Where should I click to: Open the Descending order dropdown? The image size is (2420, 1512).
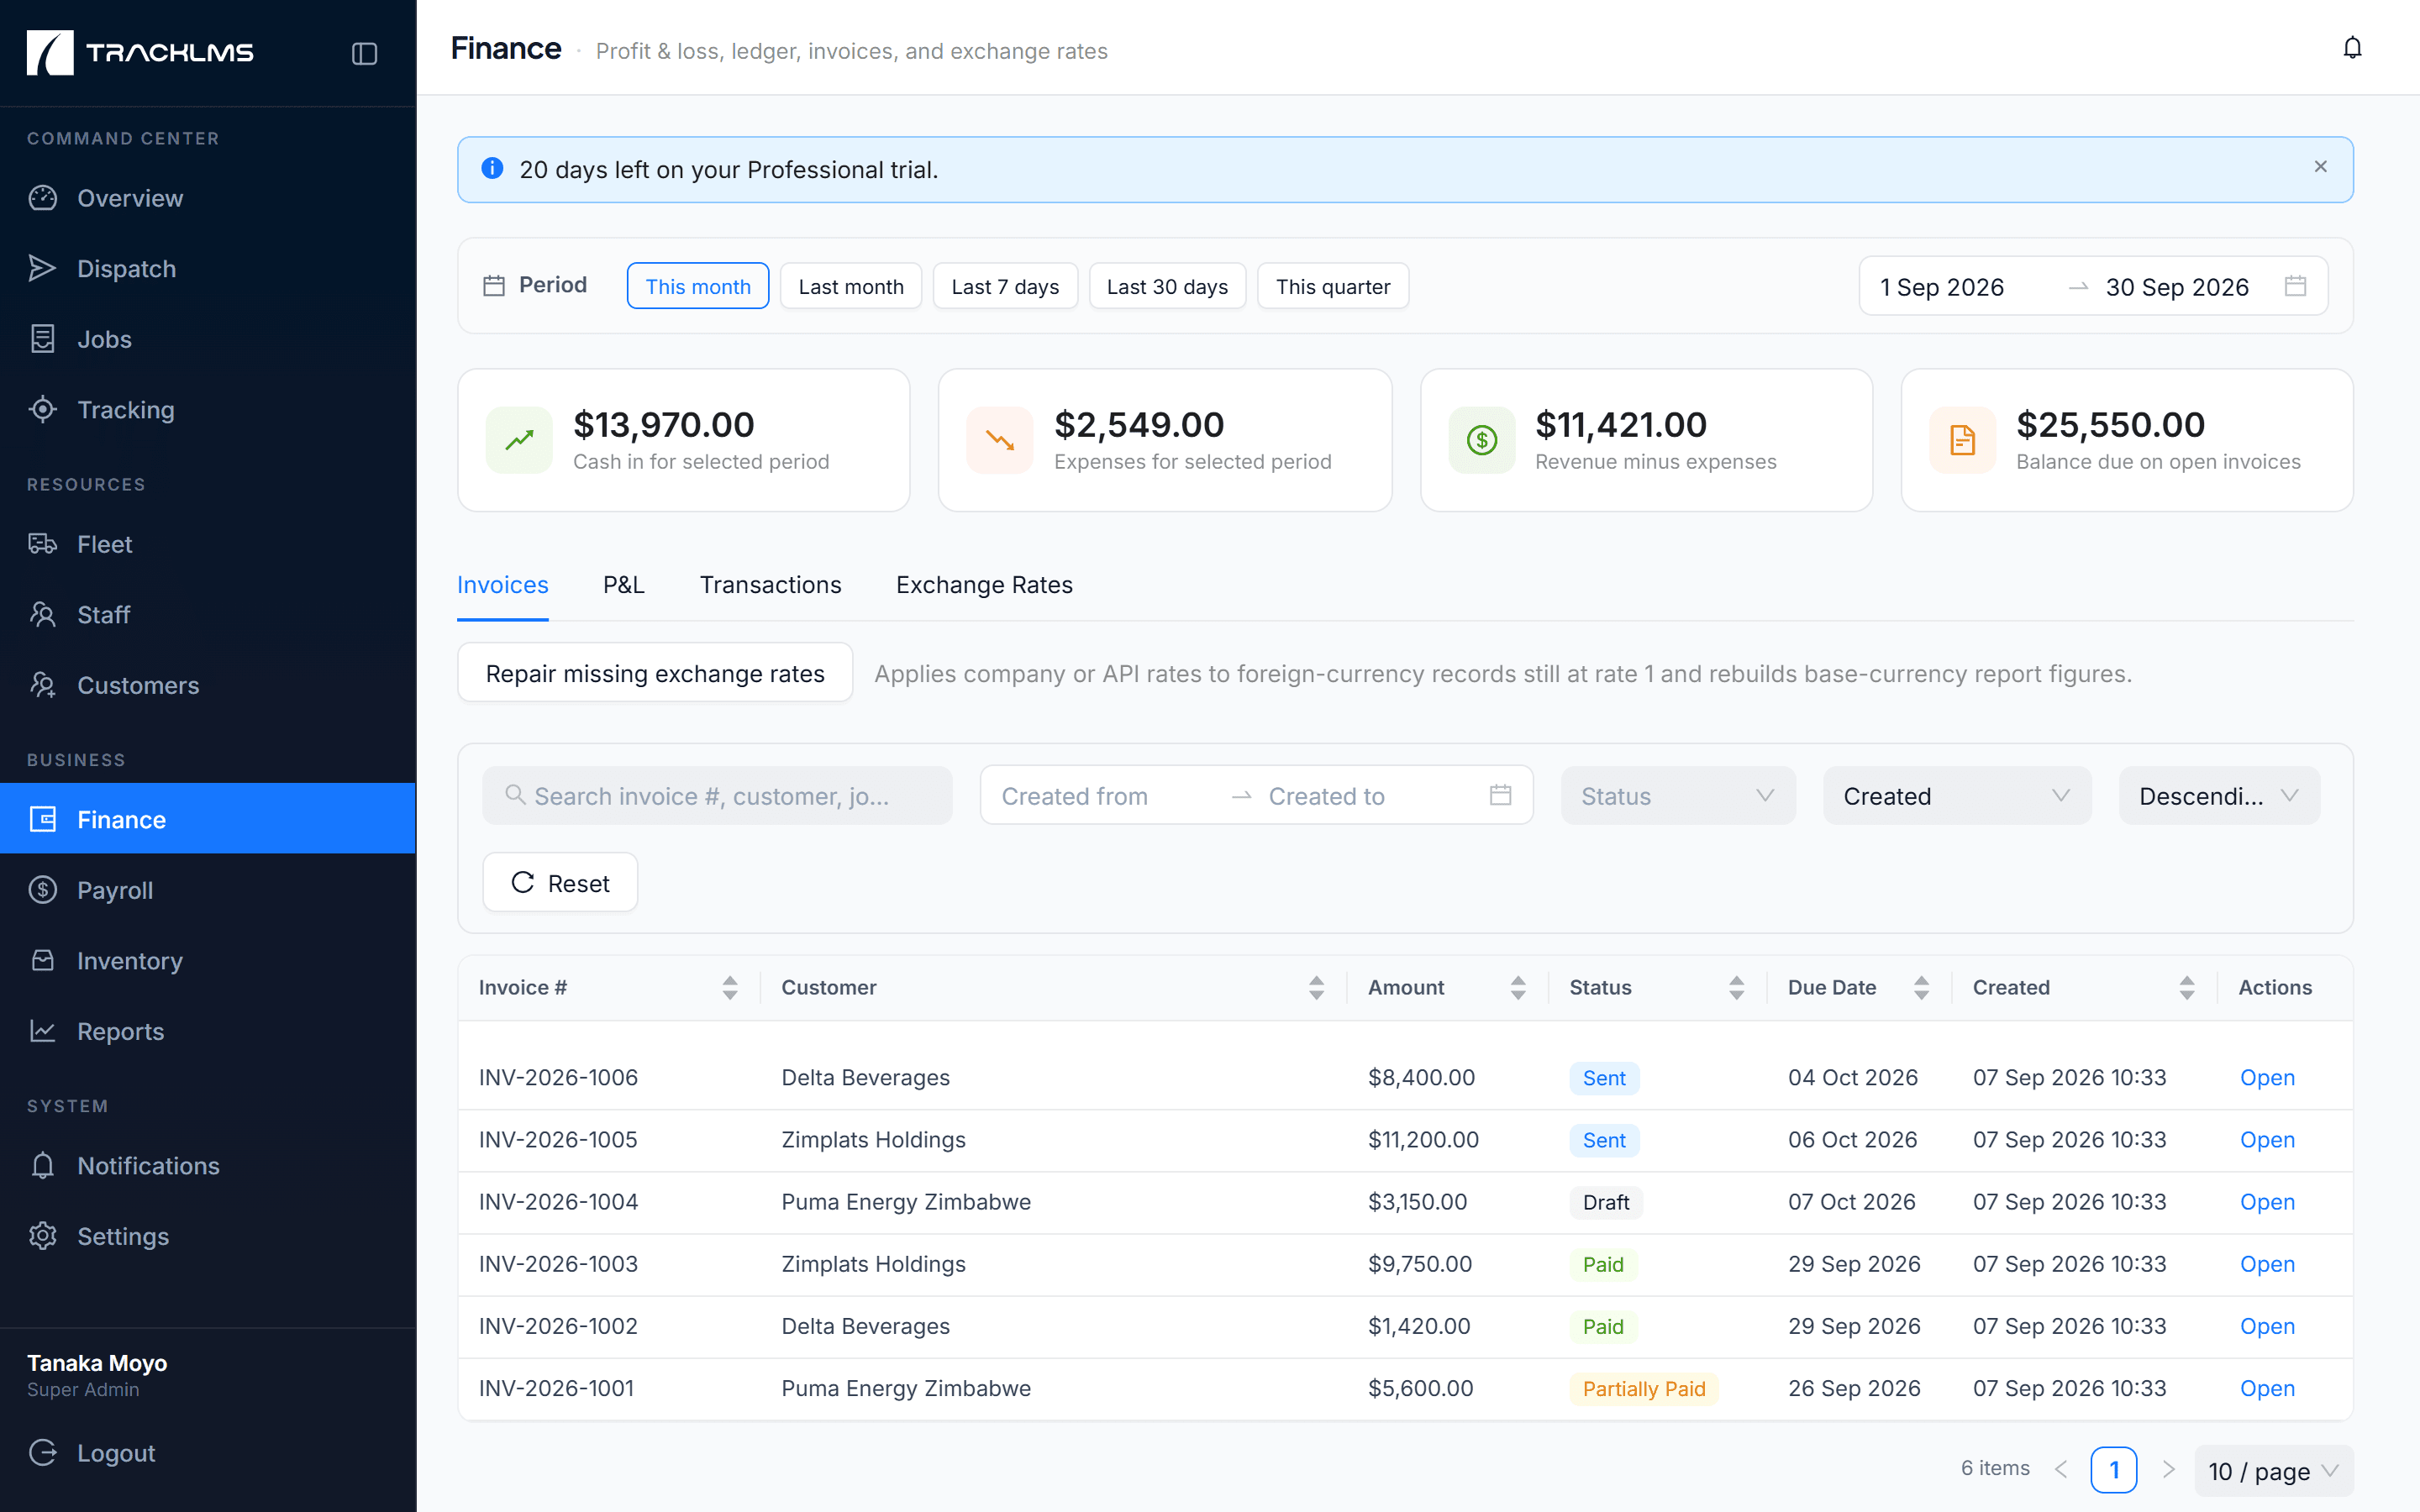[2219, 796]
